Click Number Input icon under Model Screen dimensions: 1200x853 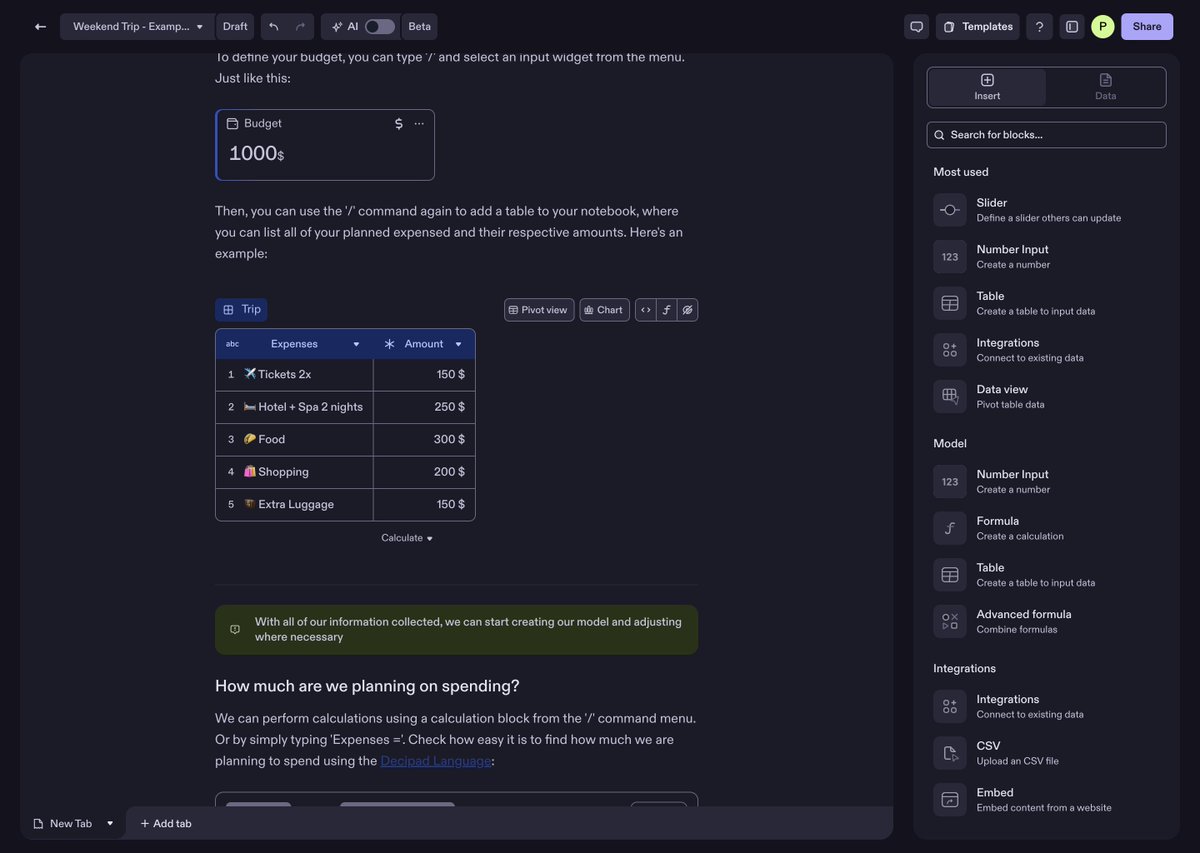click(950, 482)
